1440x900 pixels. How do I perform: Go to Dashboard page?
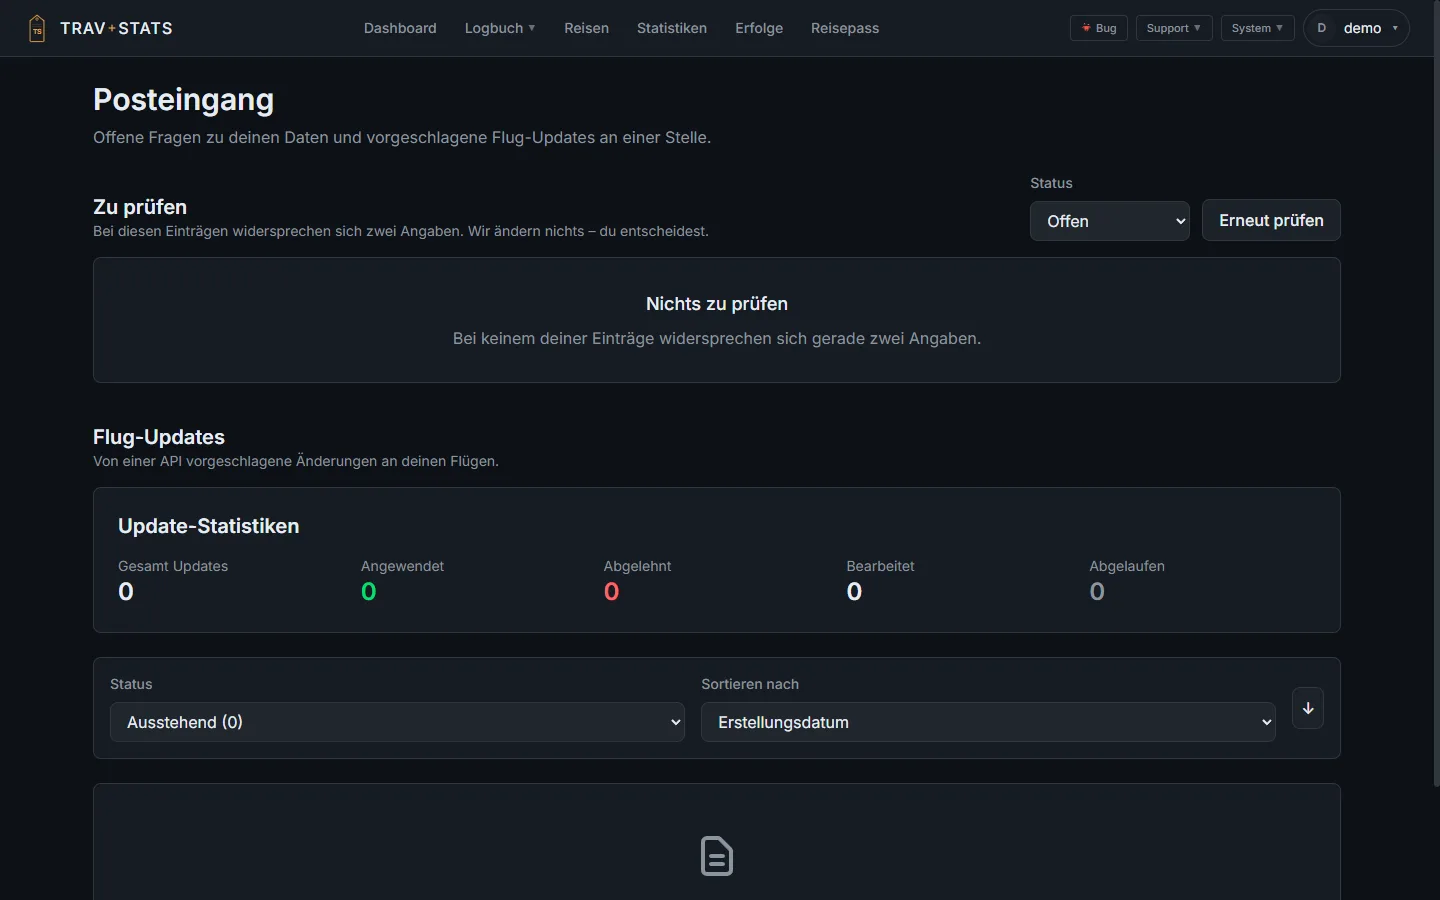[x=400, y=28]
